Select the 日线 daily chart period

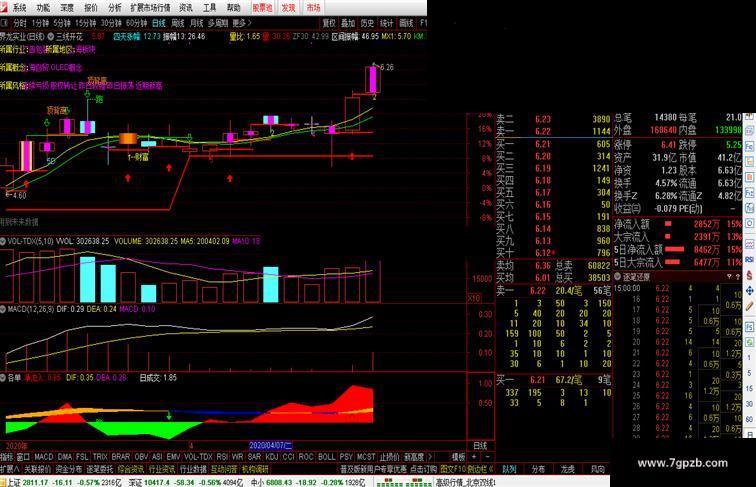point(159,23)
